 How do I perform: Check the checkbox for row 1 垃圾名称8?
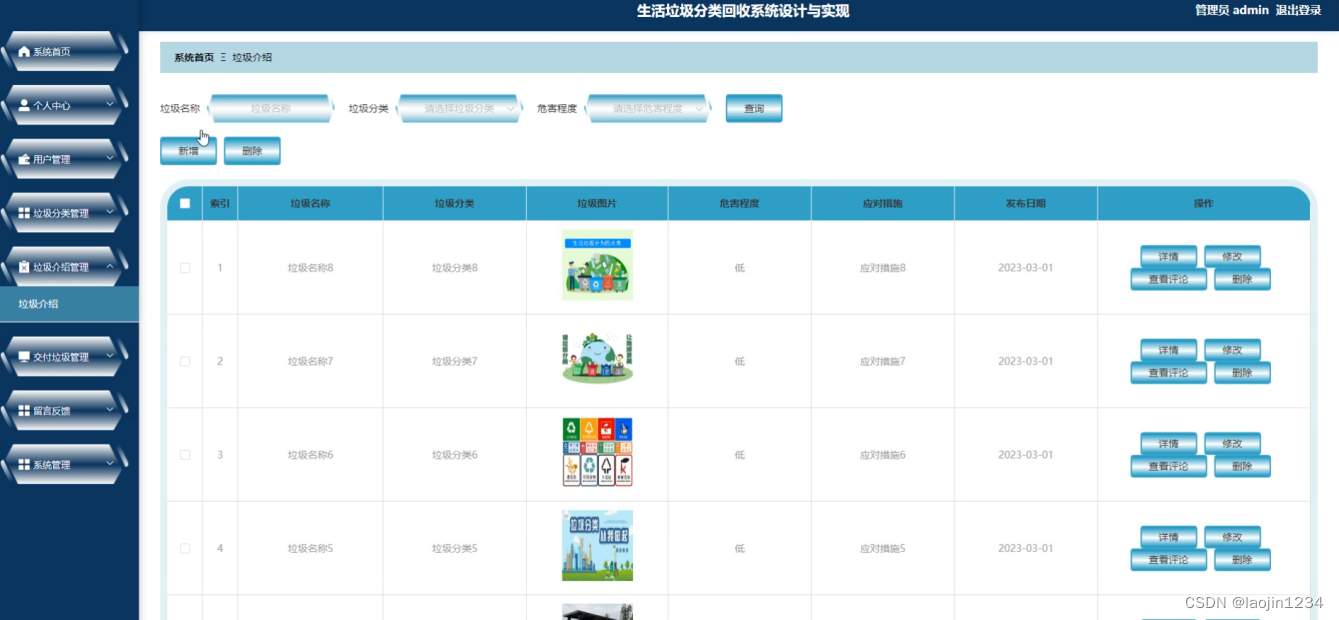pos(183,267)
